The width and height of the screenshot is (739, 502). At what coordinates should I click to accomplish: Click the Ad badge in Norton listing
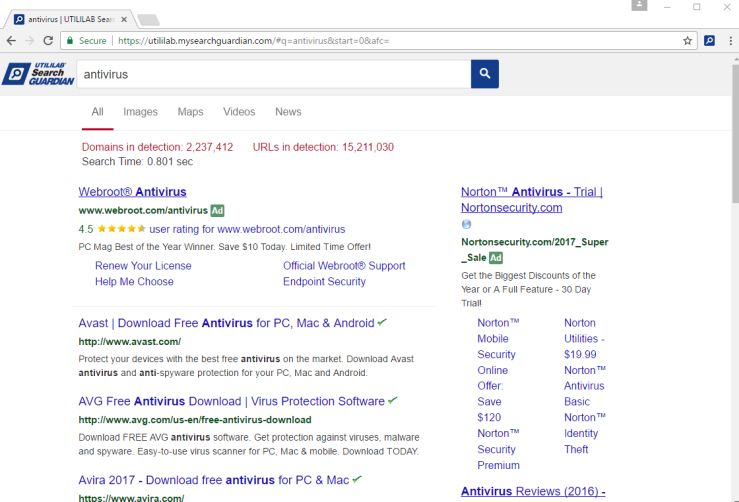point(496,257)
